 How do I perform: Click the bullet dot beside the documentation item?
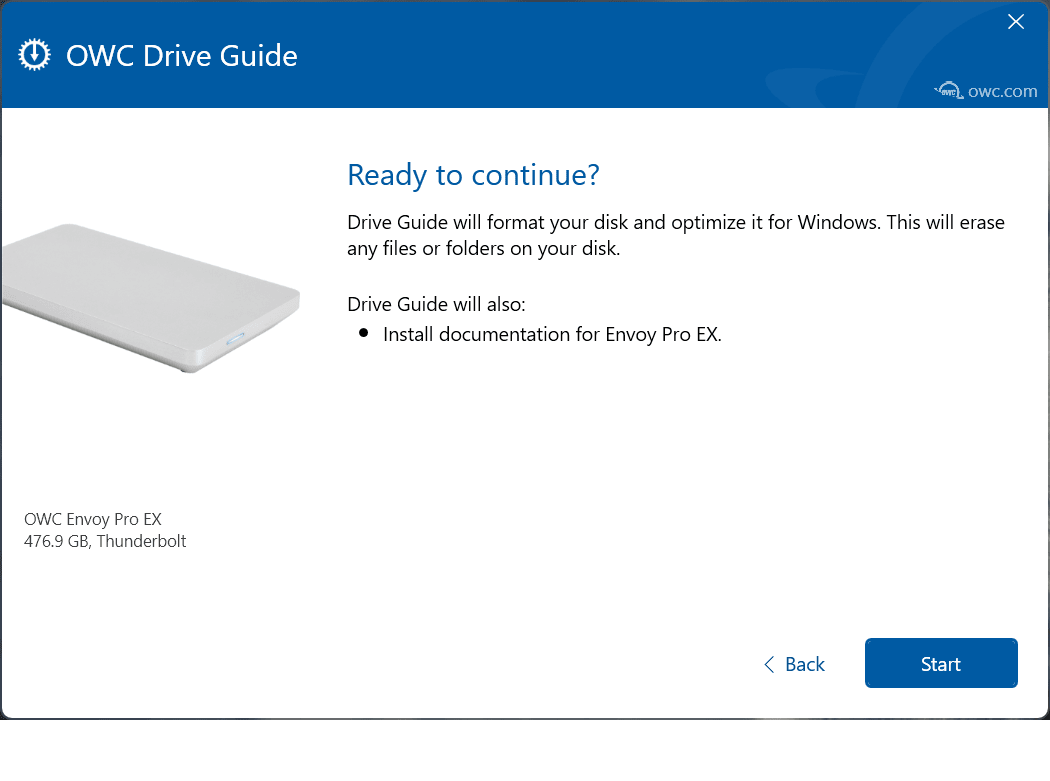tap(363, 332)
